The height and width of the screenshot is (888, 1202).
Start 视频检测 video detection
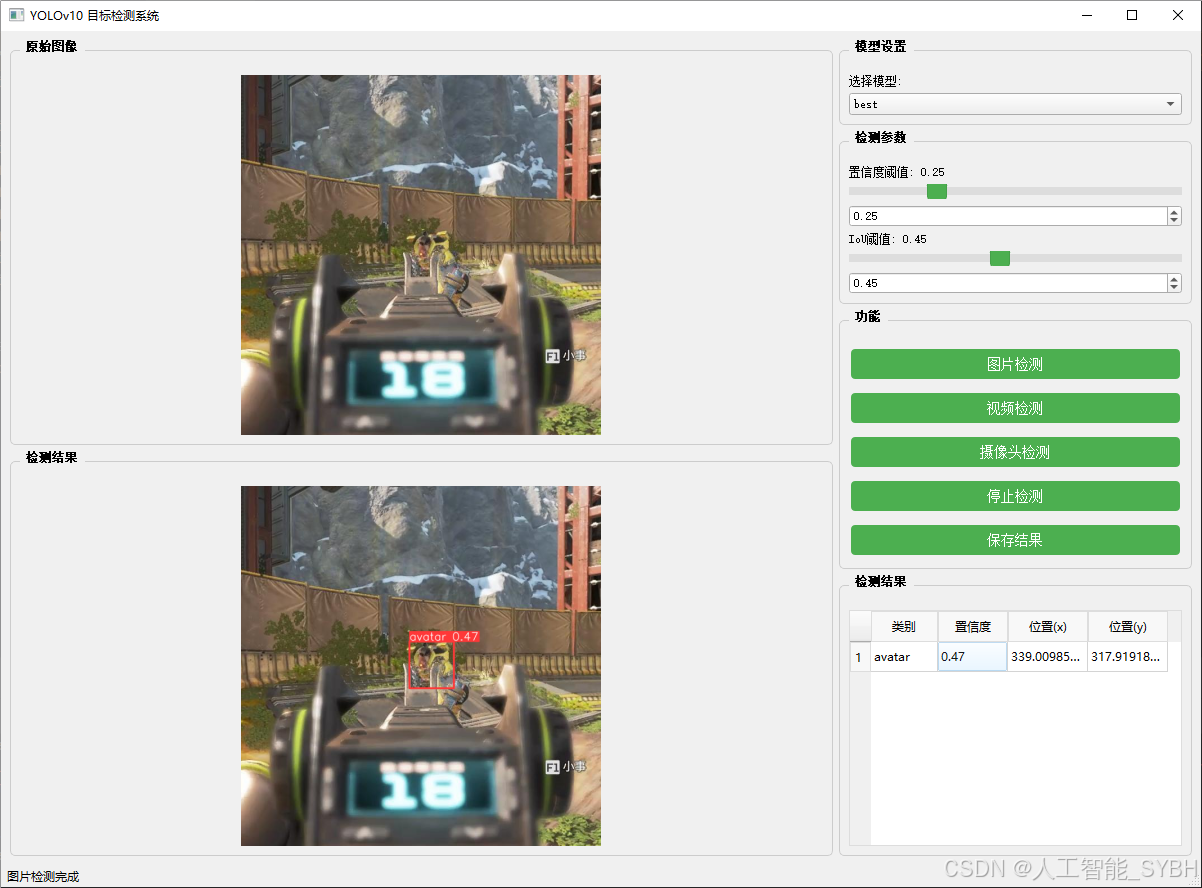point(1015,408)
